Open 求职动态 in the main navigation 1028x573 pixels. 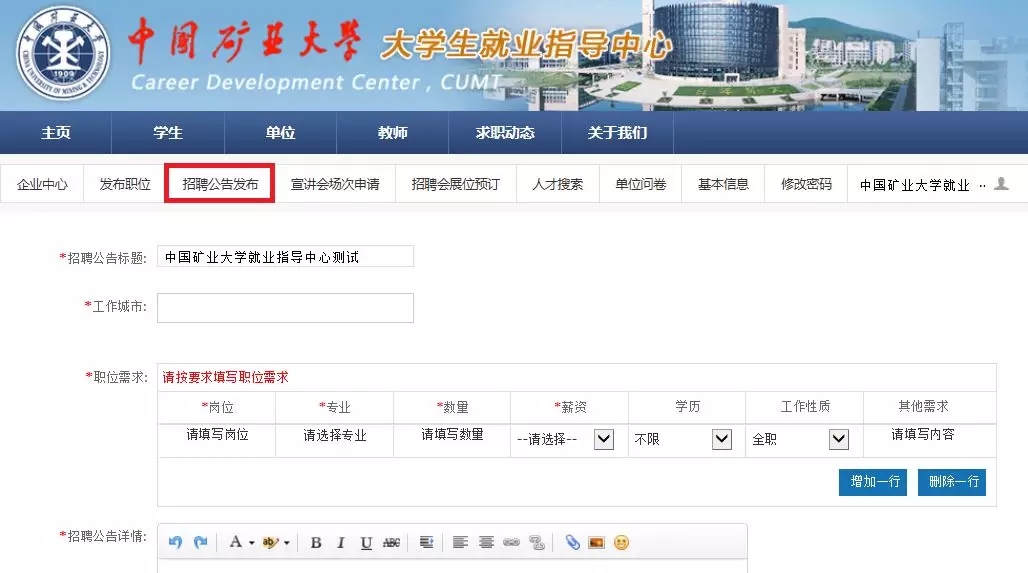505,133
